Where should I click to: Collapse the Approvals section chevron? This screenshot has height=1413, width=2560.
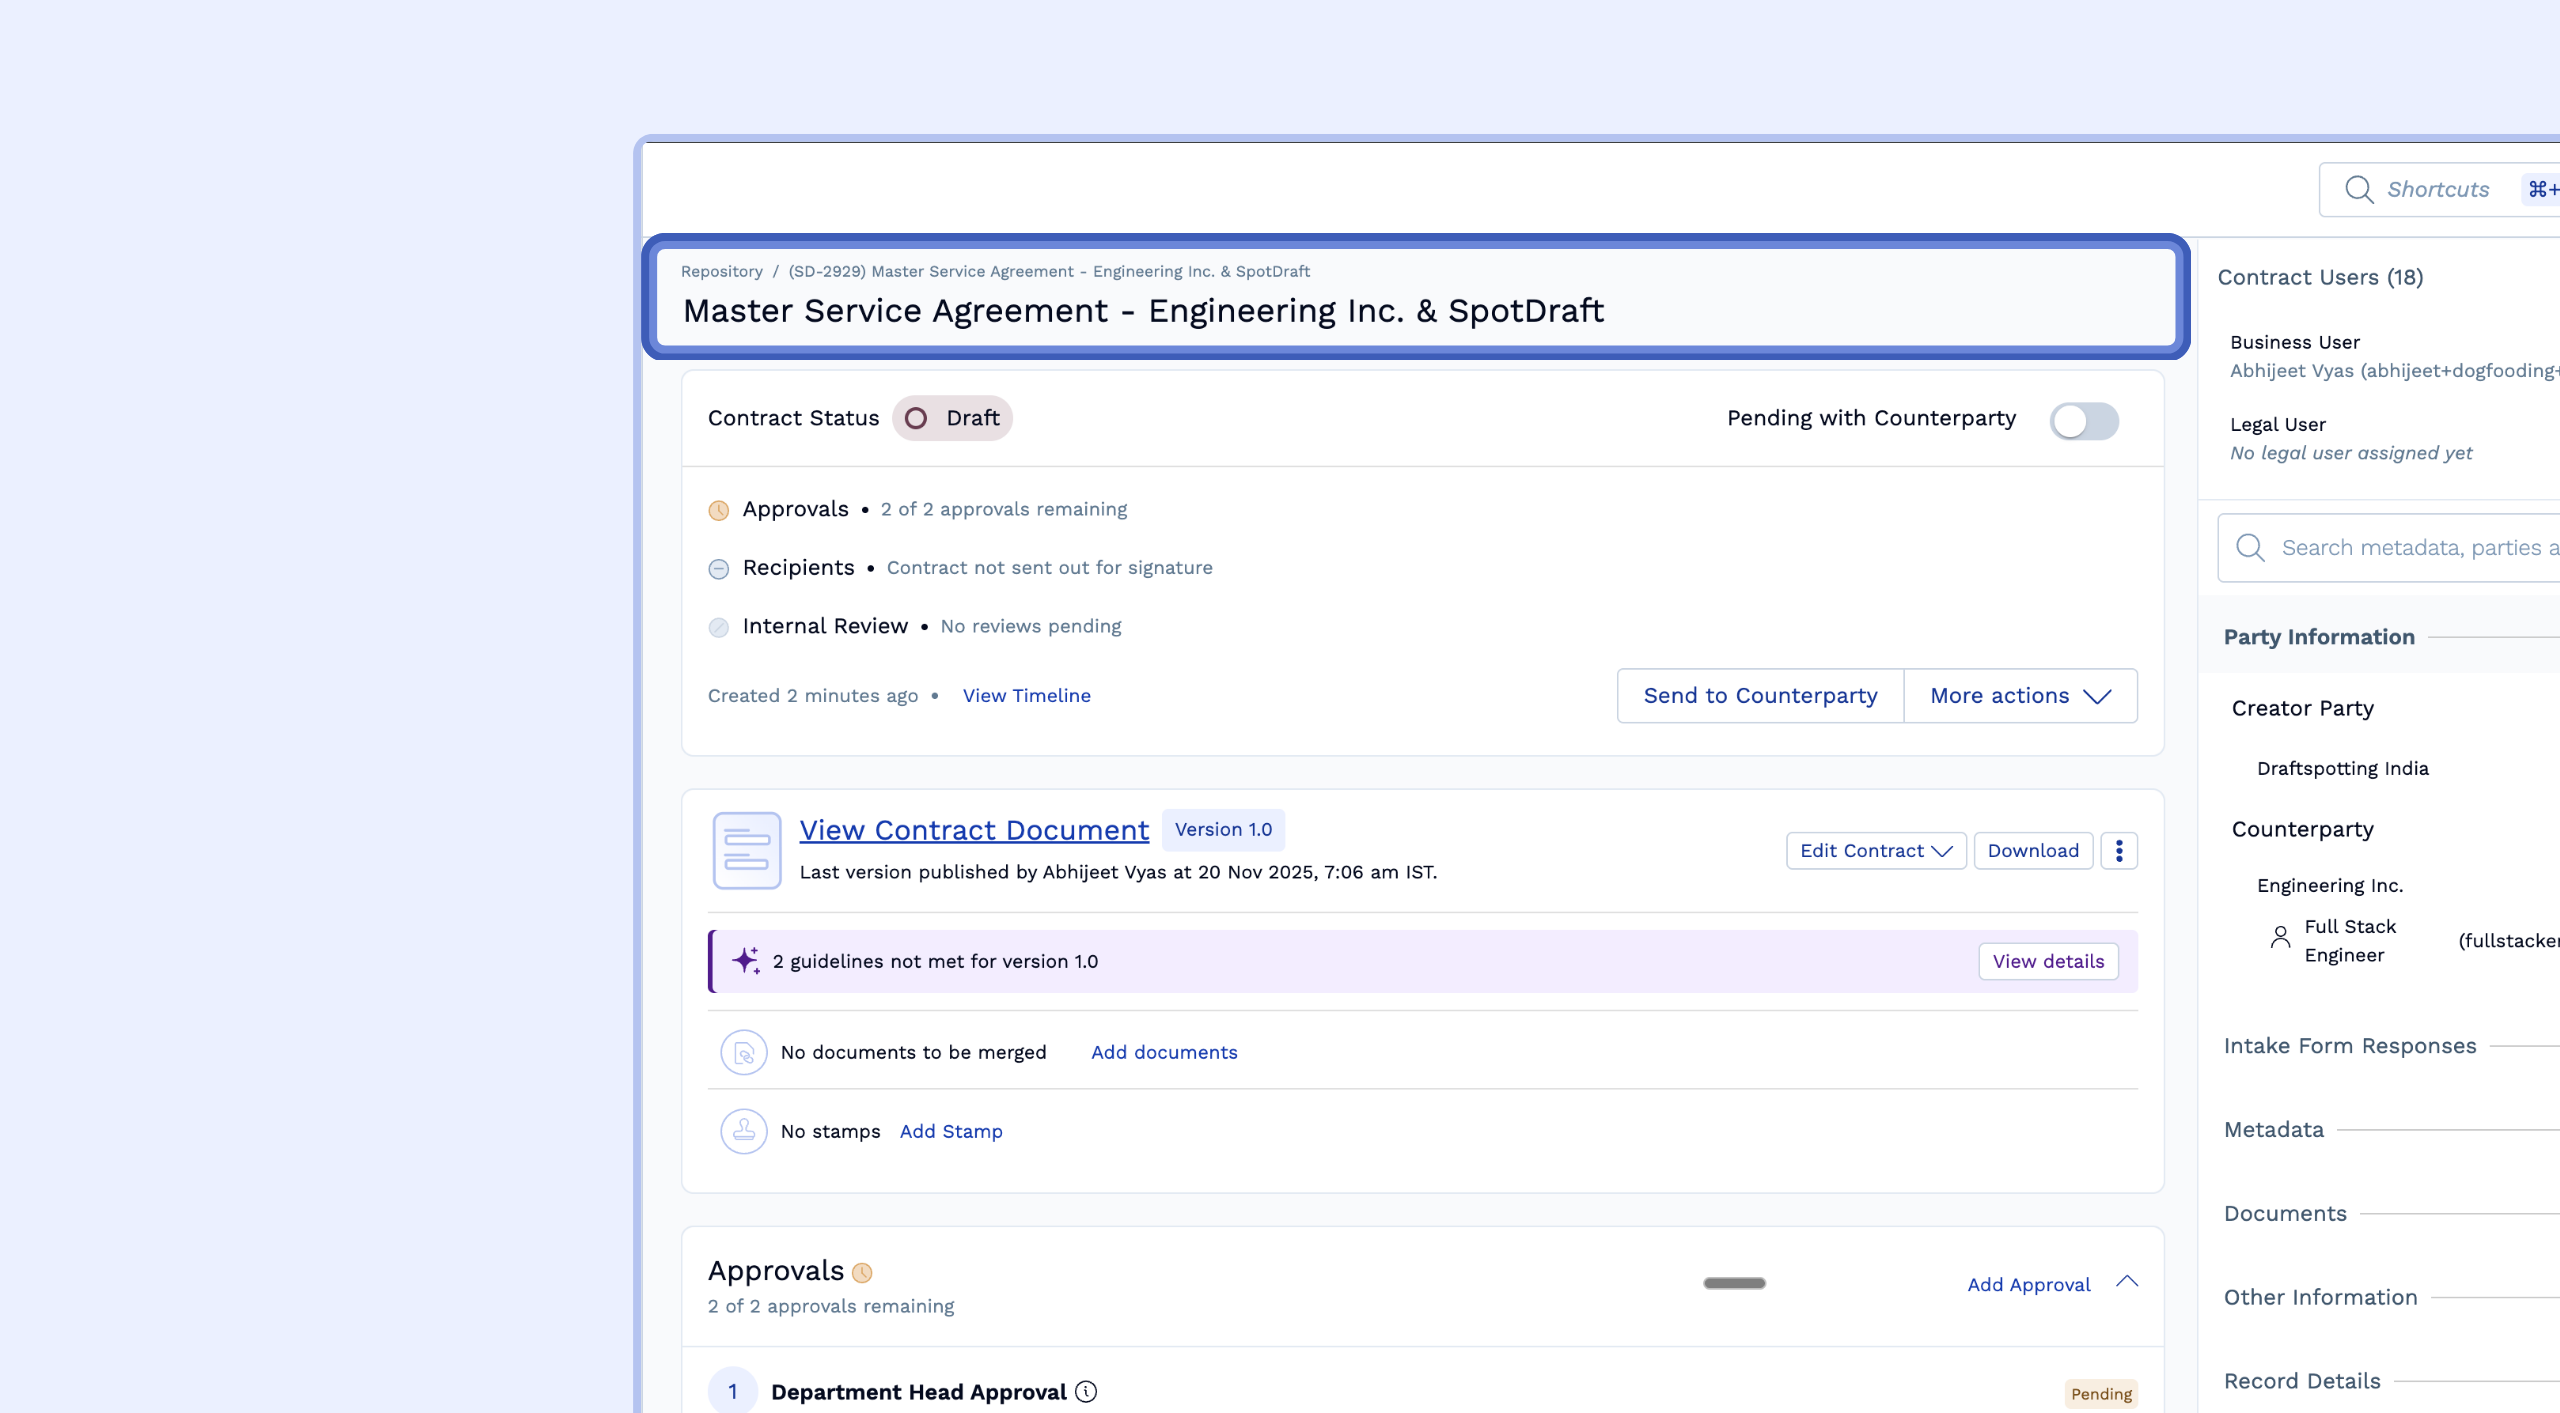2127,1282
